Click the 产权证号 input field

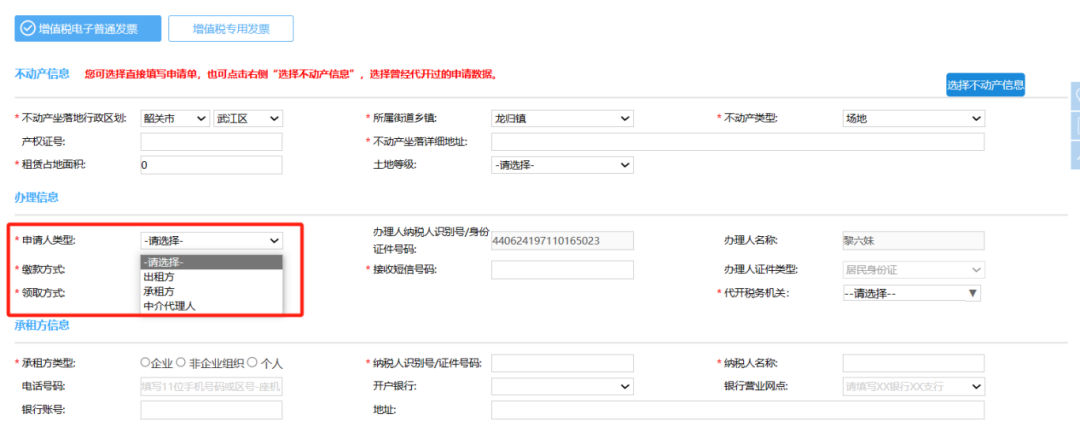point(211,142)
